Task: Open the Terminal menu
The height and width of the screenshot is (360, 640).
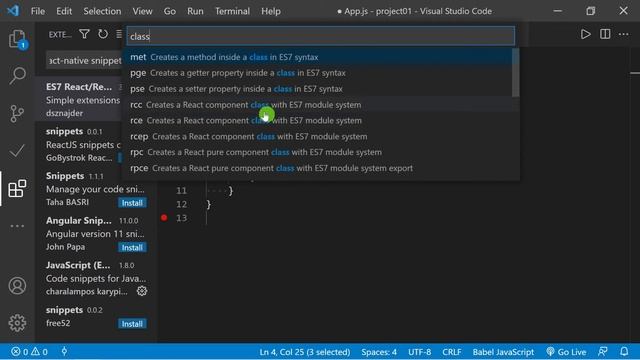Action: tap(232, 11)
